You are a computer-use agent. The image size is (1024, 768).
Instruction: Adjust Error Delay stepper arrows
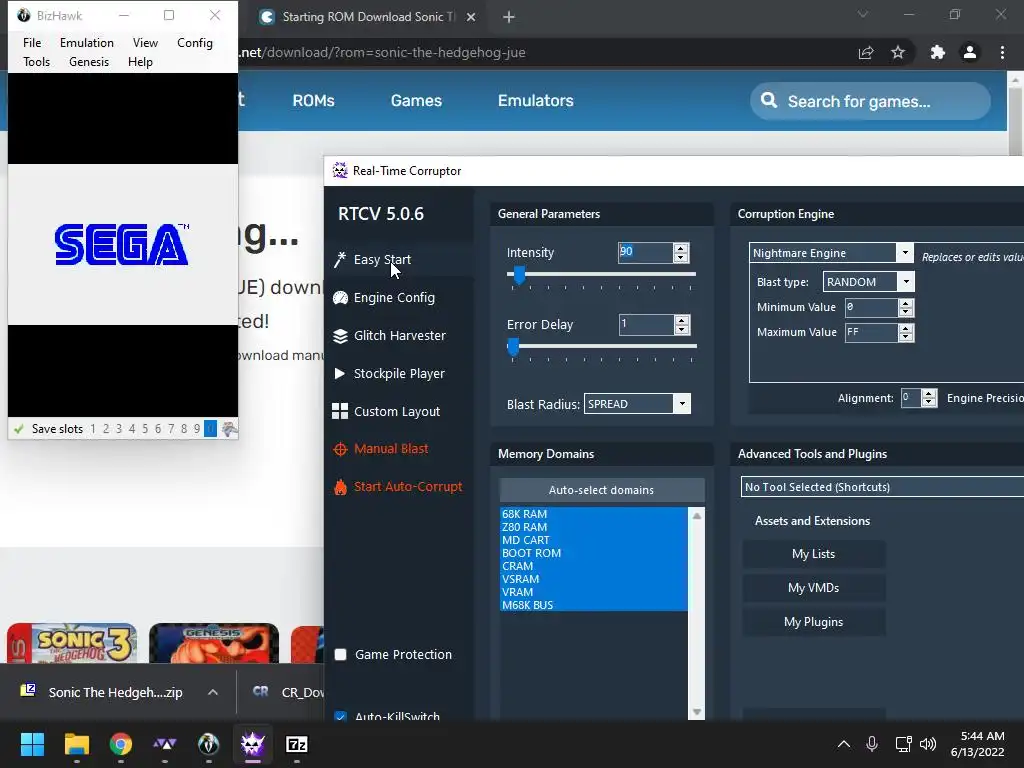click(682, 325)
